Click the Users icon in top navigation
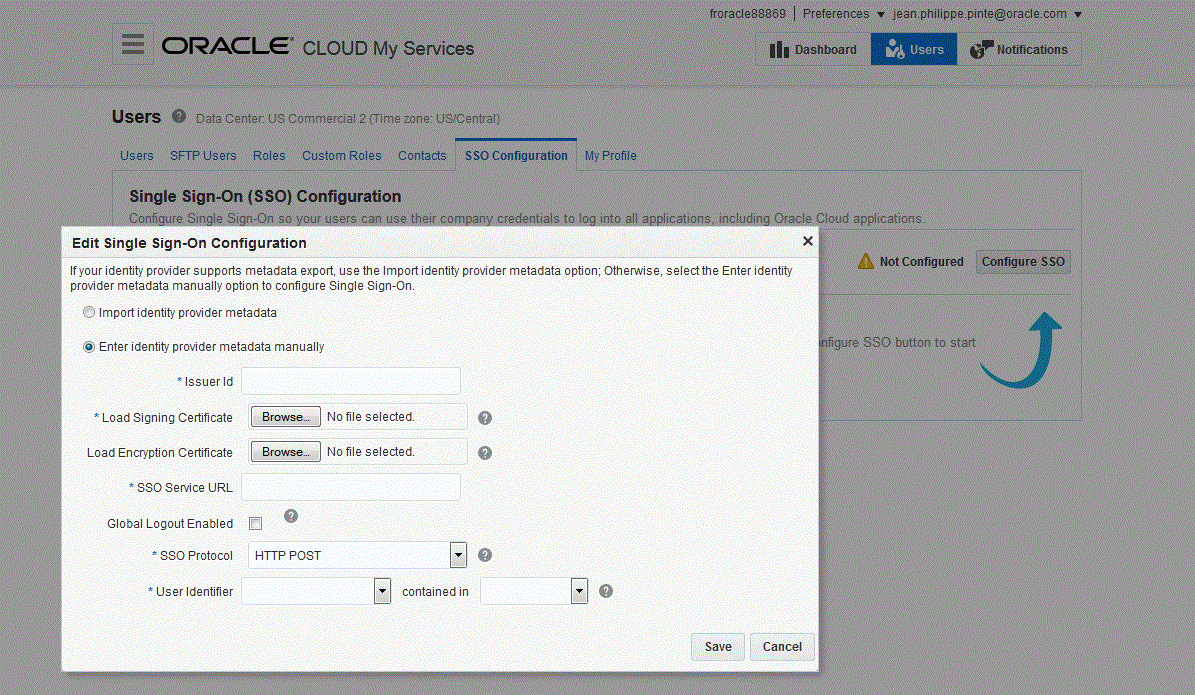1195x695 pixels. pyautogui.click(x=893, y=48)
